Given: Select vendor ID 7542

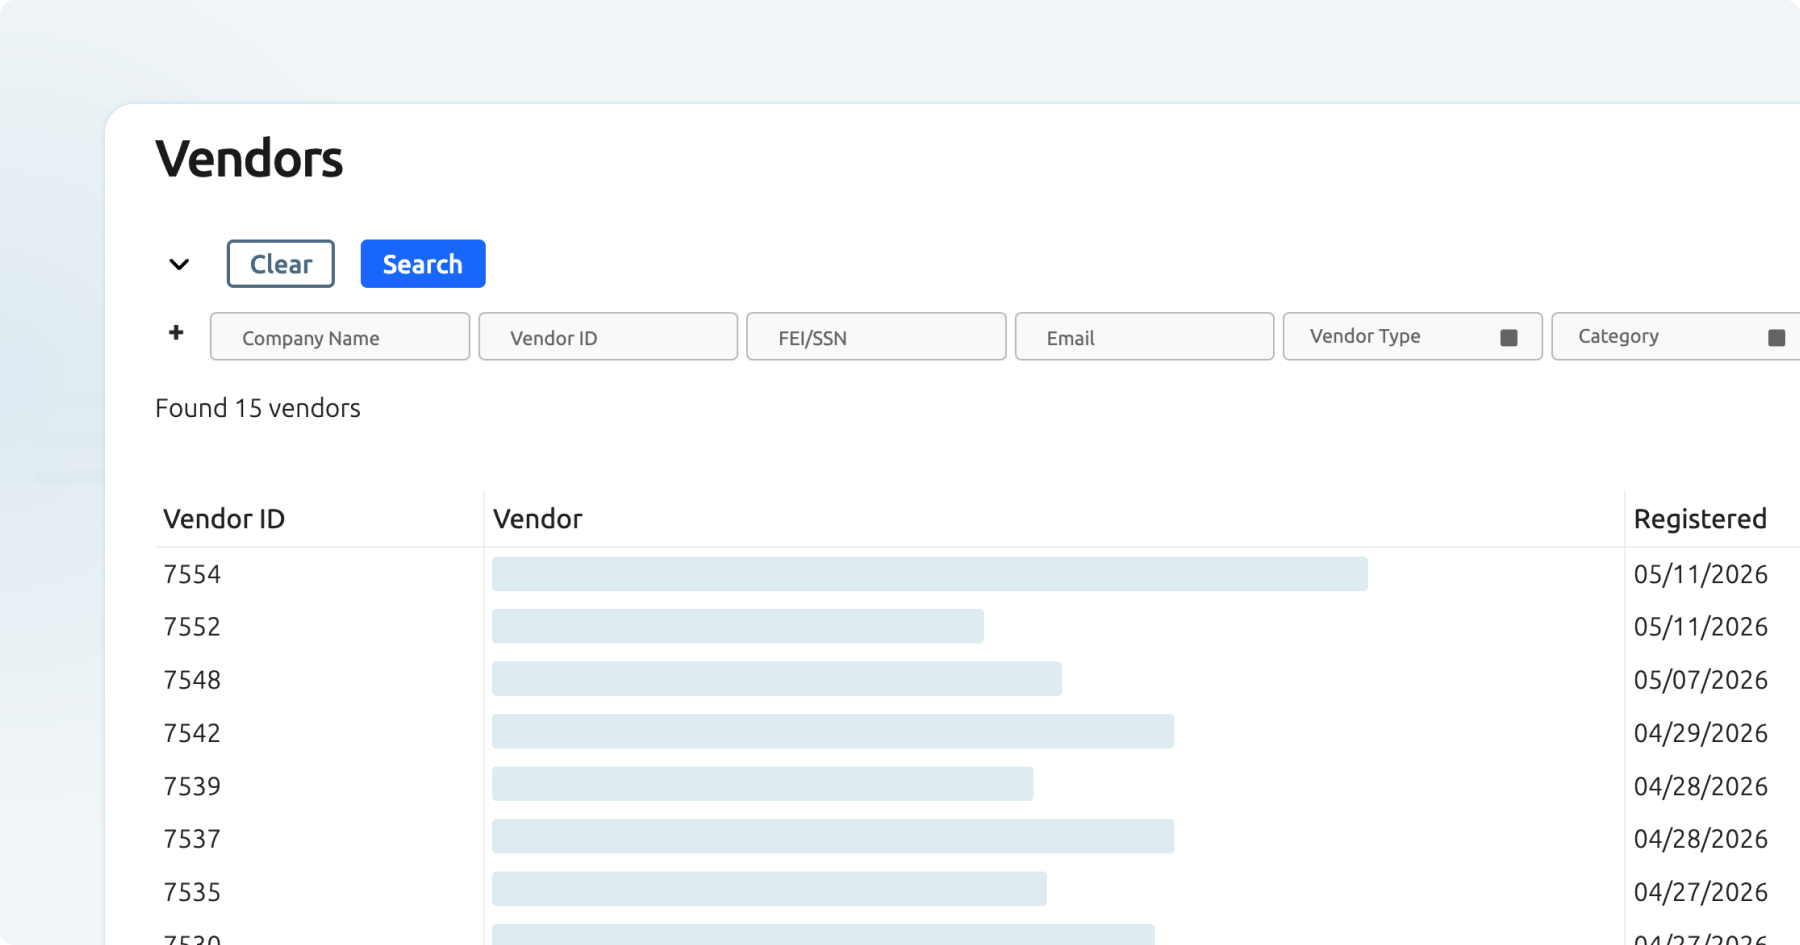Looking at the screenshot, I should [192, 733].
